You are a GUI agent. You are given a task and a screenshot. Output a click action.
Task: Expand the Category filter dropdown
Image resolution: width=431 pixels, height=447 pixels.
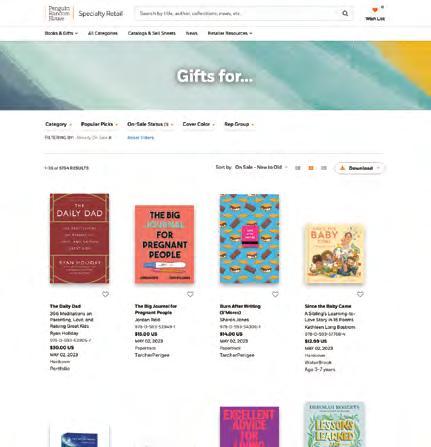point(58,124)
